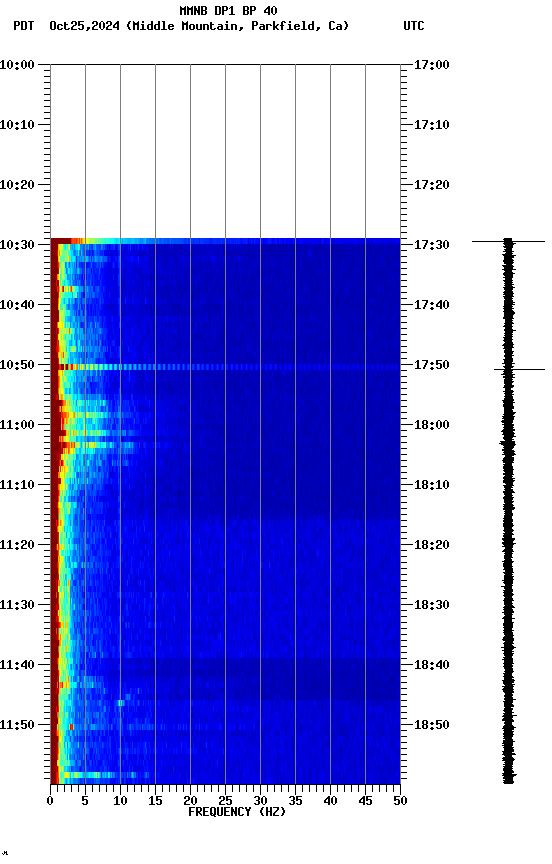Click the '10' frequency axis tick label
This screenshot has width=552, height=864.
click(x=120, y=802)
